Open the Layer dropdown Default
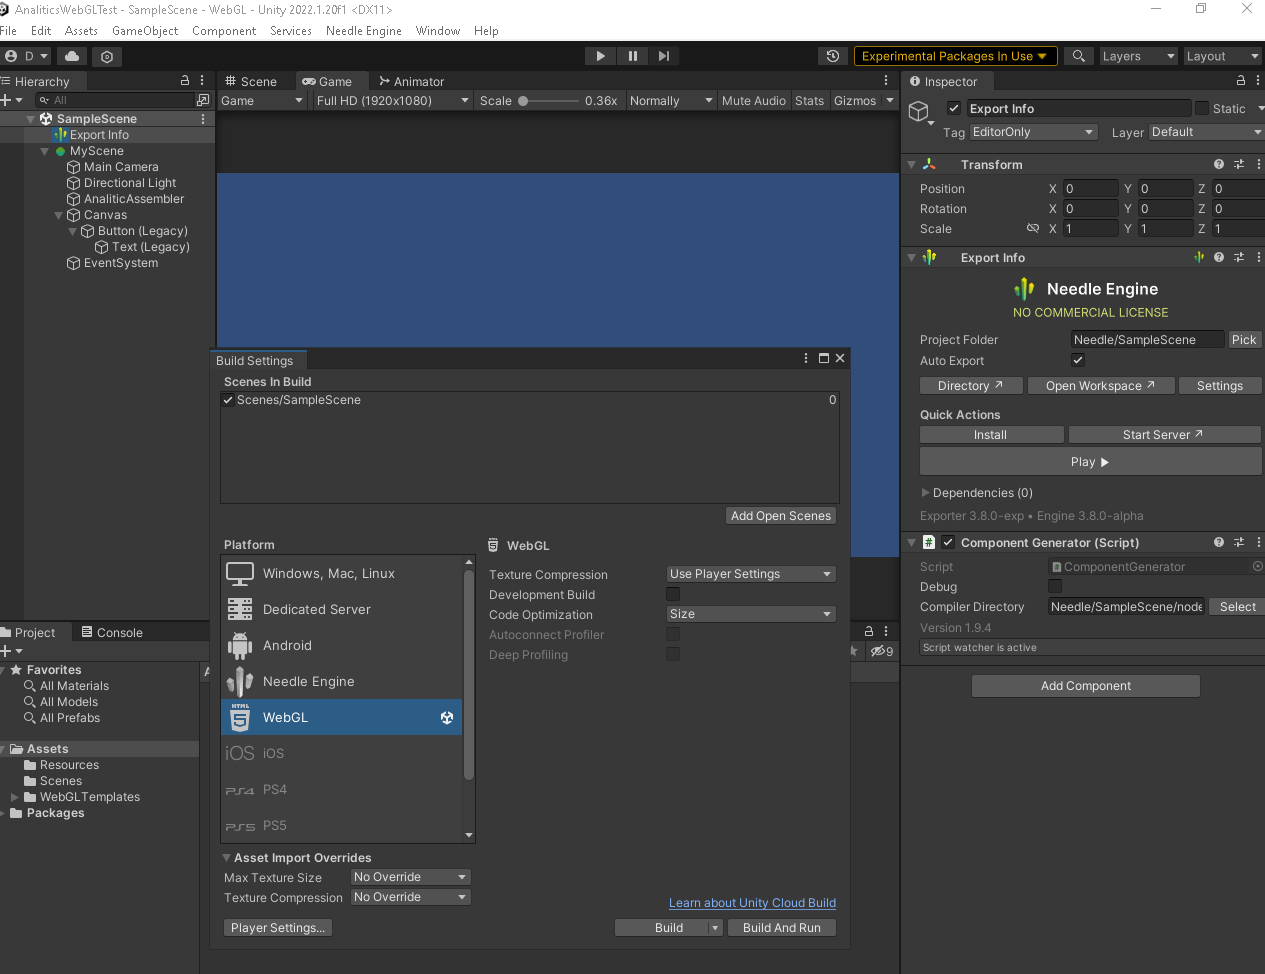The width and height of the screenshot is (1265, 974). 1207,132
